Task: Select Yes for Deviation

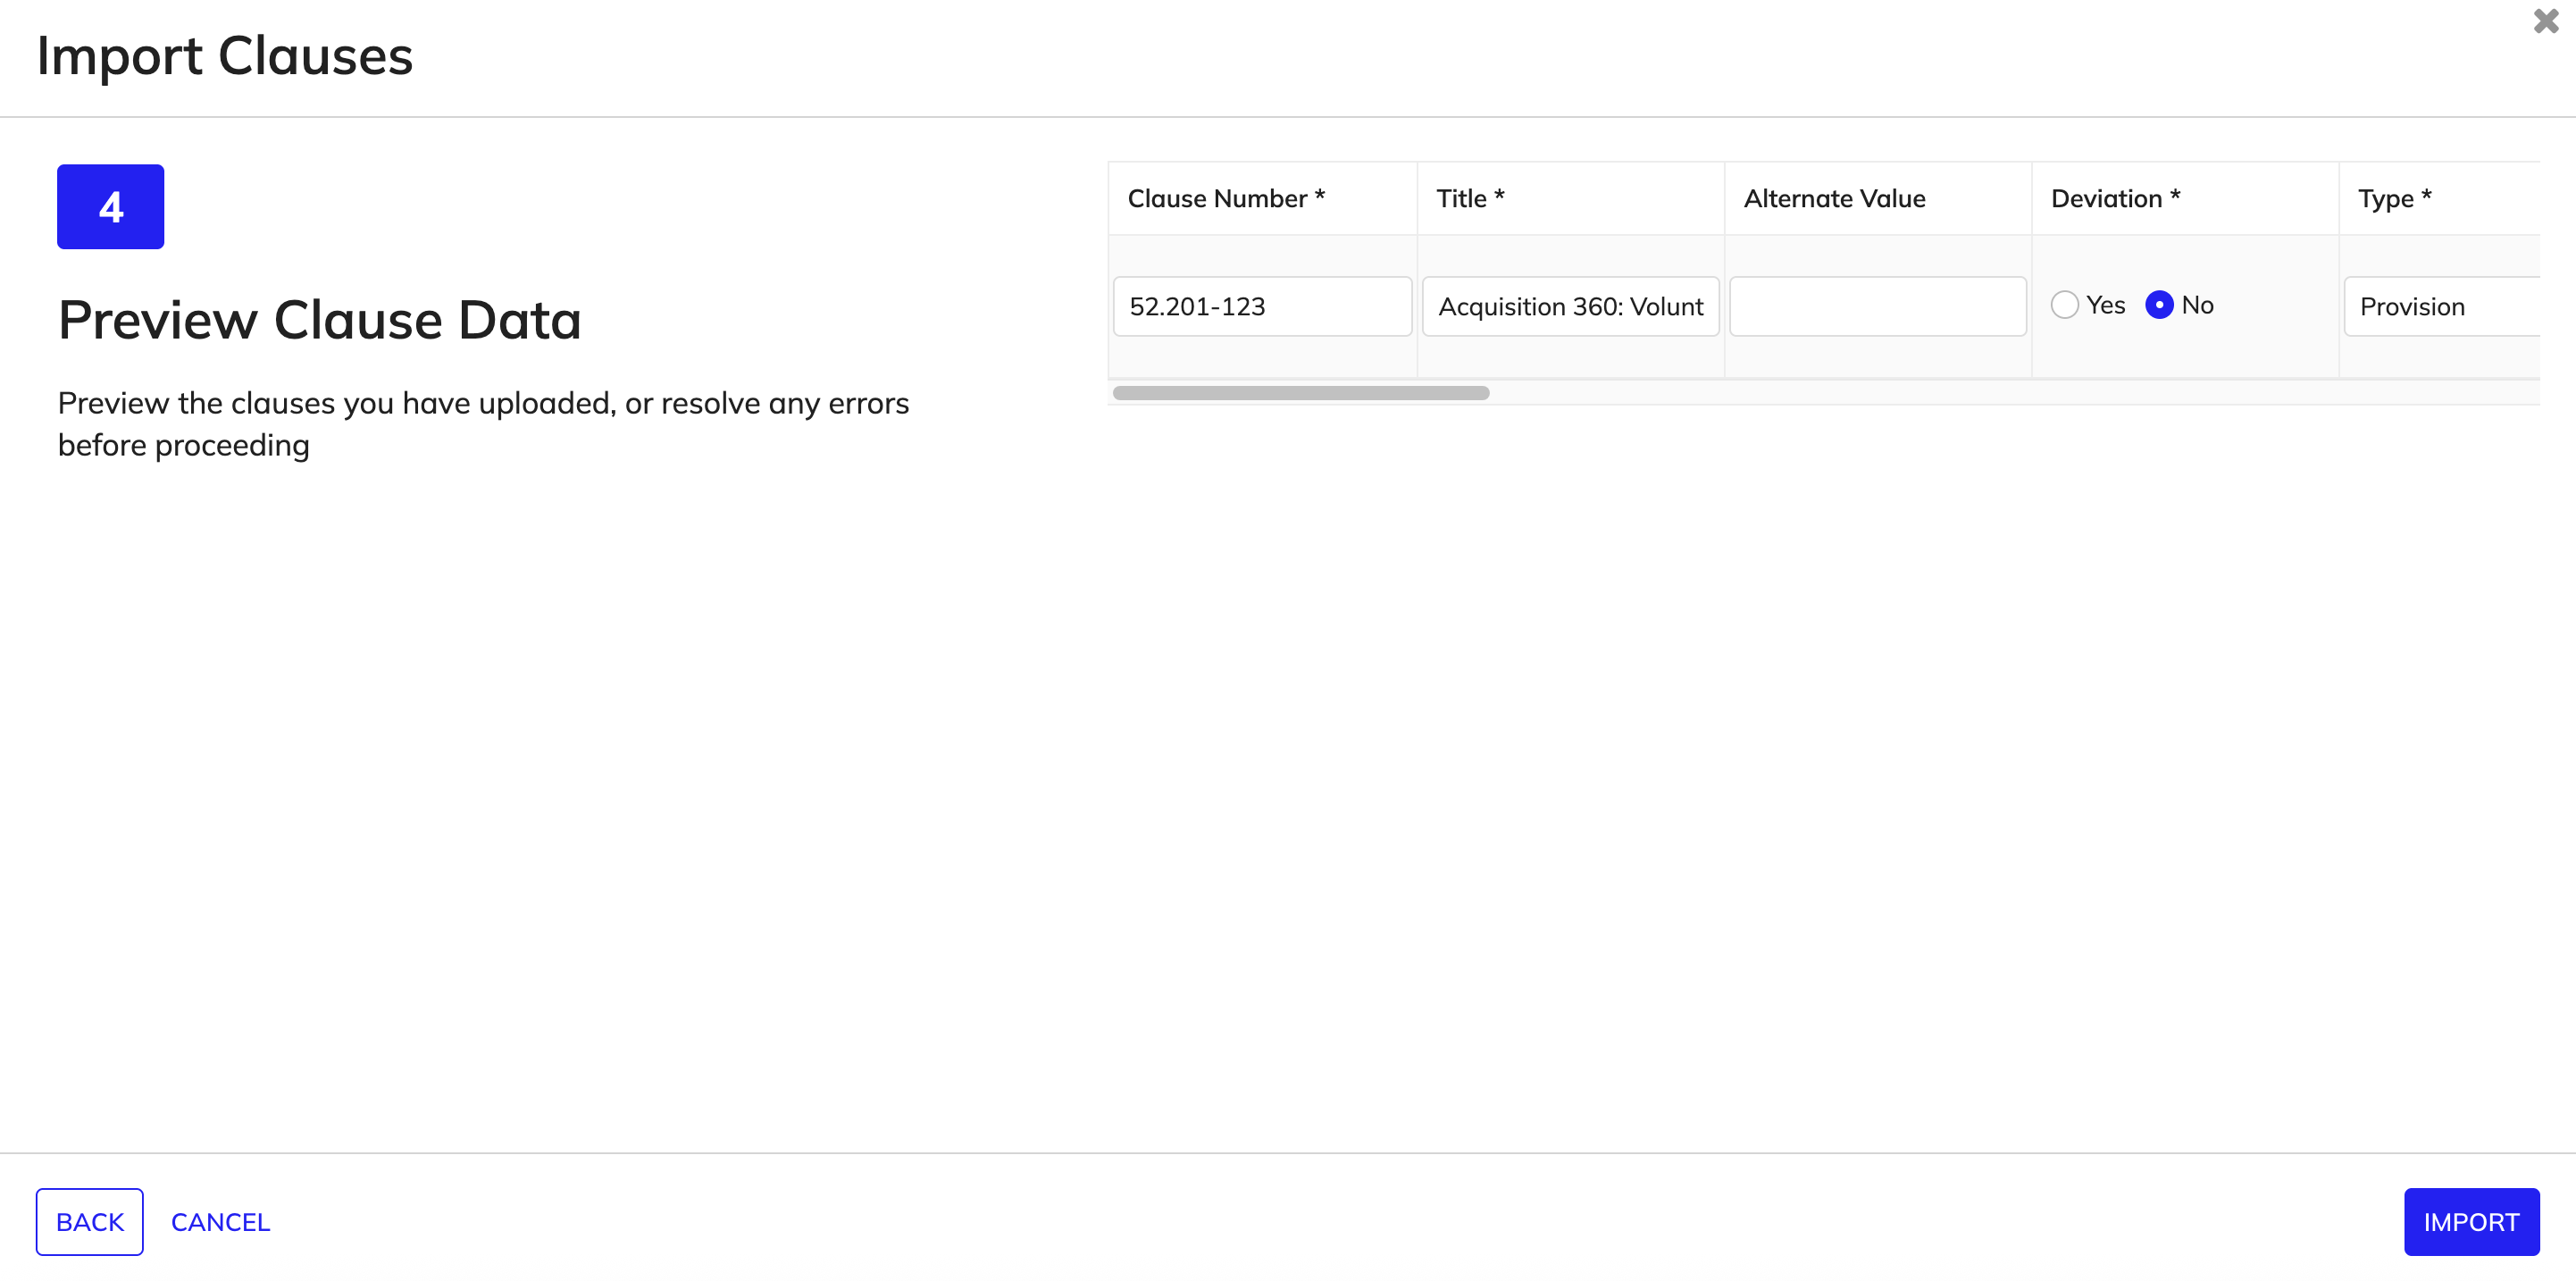Action: tap(2064, 305)
